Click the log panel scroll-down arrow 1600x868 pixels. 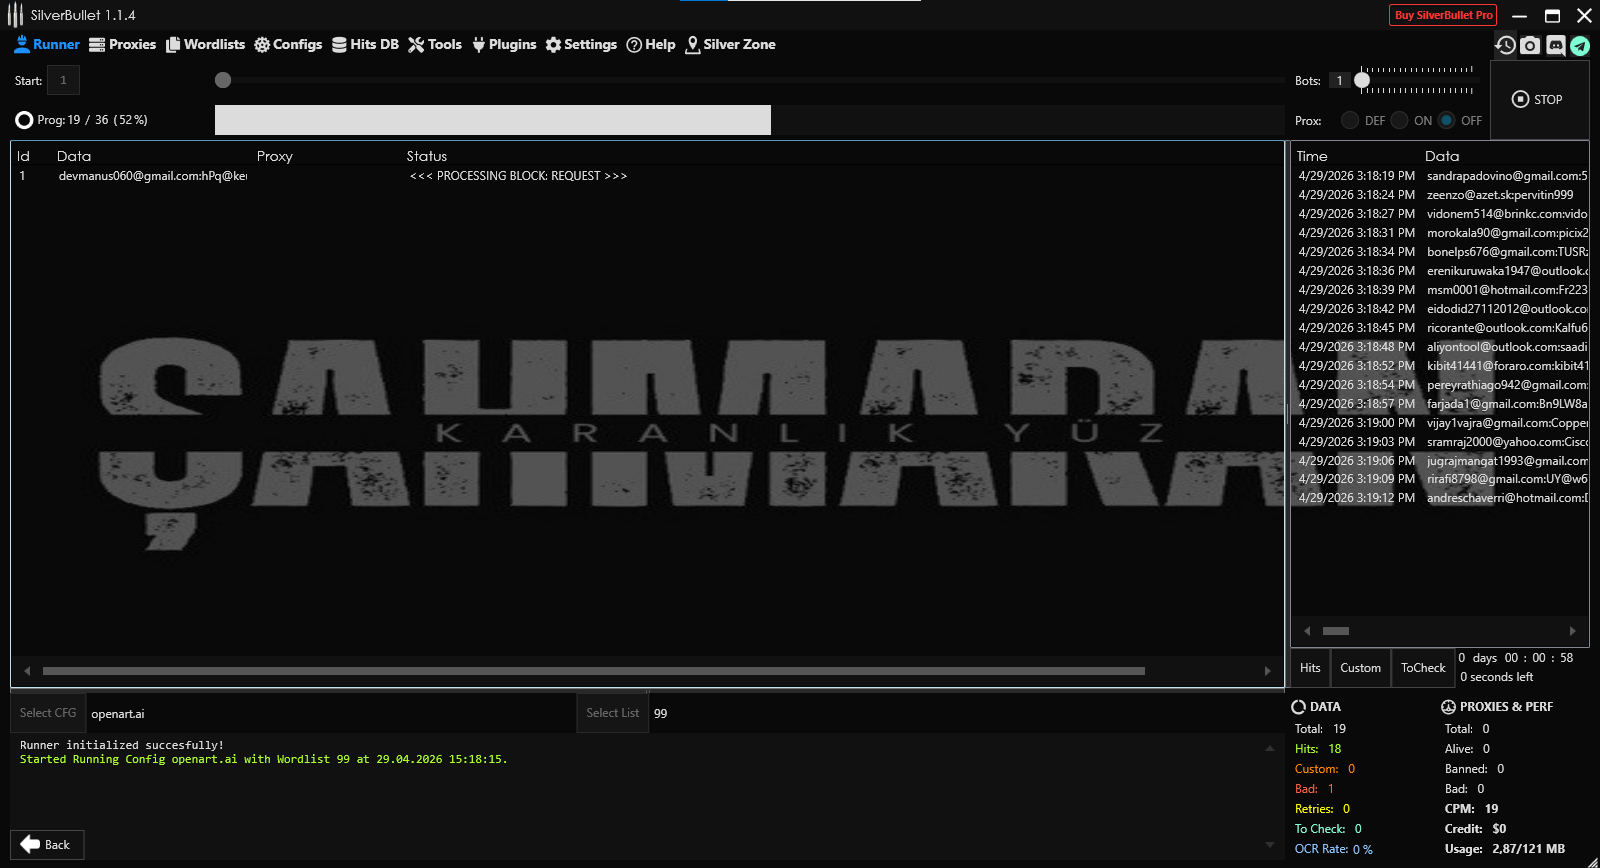pyautogui.click(x=1270, y=845)
